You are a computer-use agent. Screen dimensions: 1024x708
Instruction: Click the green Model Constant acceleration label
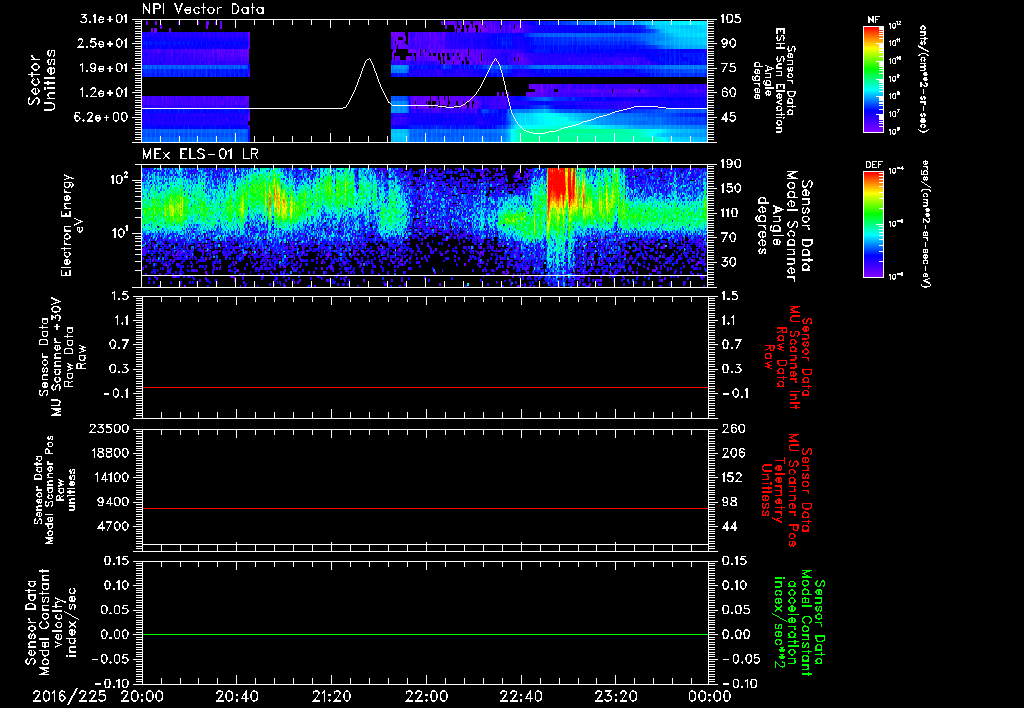[x=800, y=623]
